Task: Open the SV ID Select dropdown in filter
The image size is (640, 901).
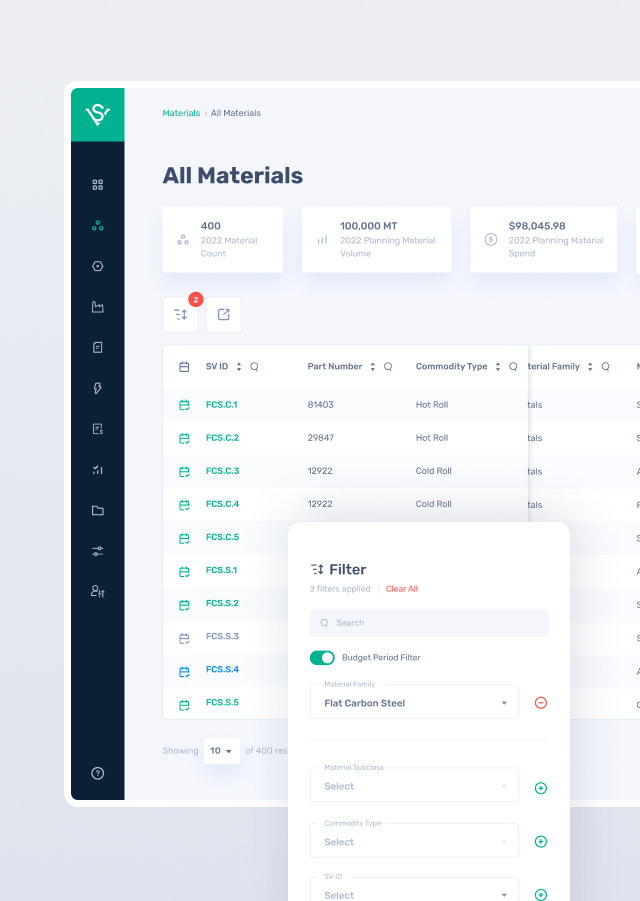Action: [414, 890]
